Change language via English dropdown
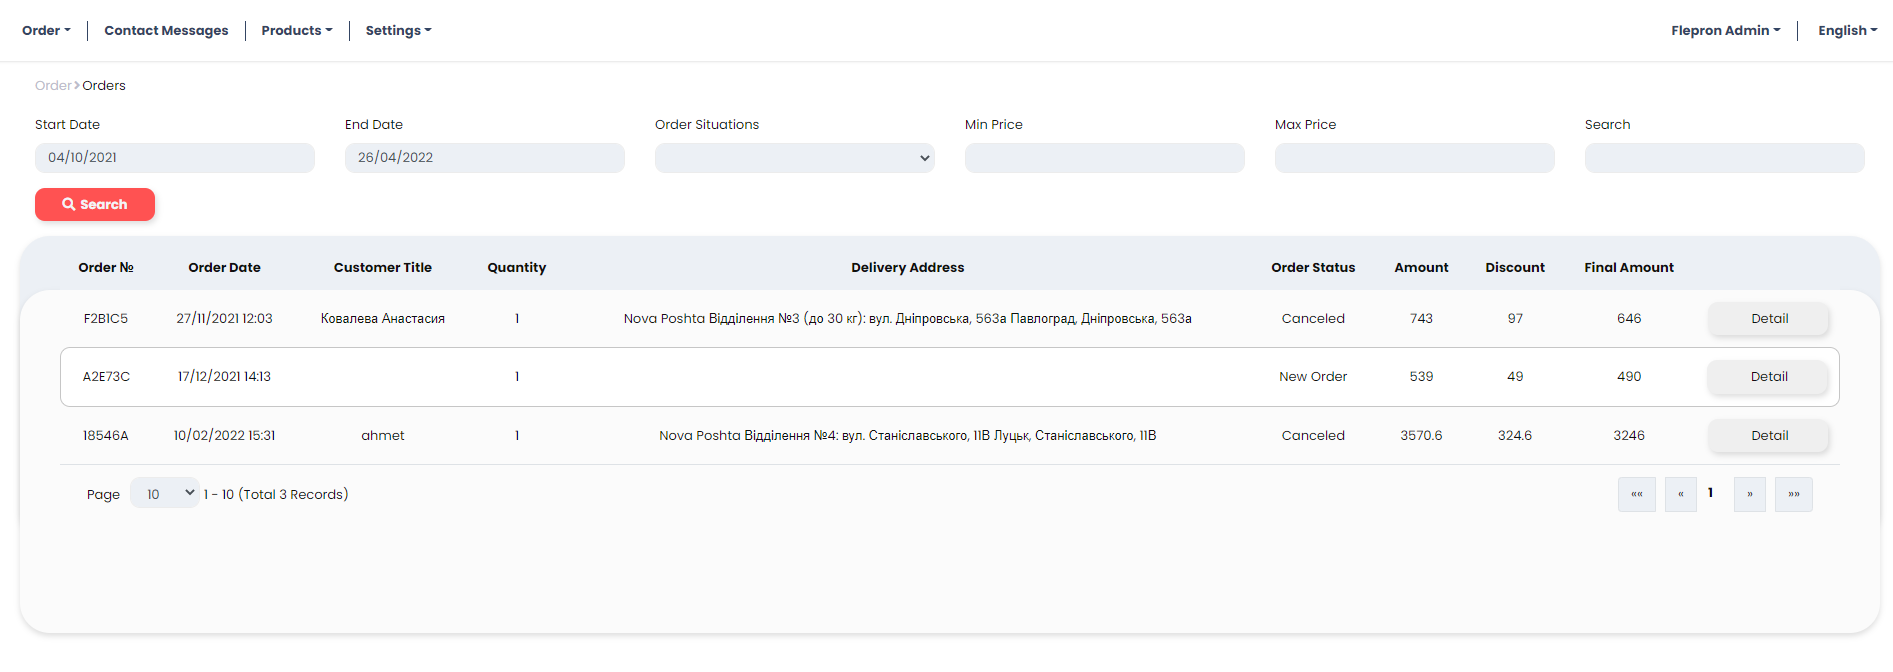Image resolution: width=1893 pixels, height=672 pixels. [1847, 30]
